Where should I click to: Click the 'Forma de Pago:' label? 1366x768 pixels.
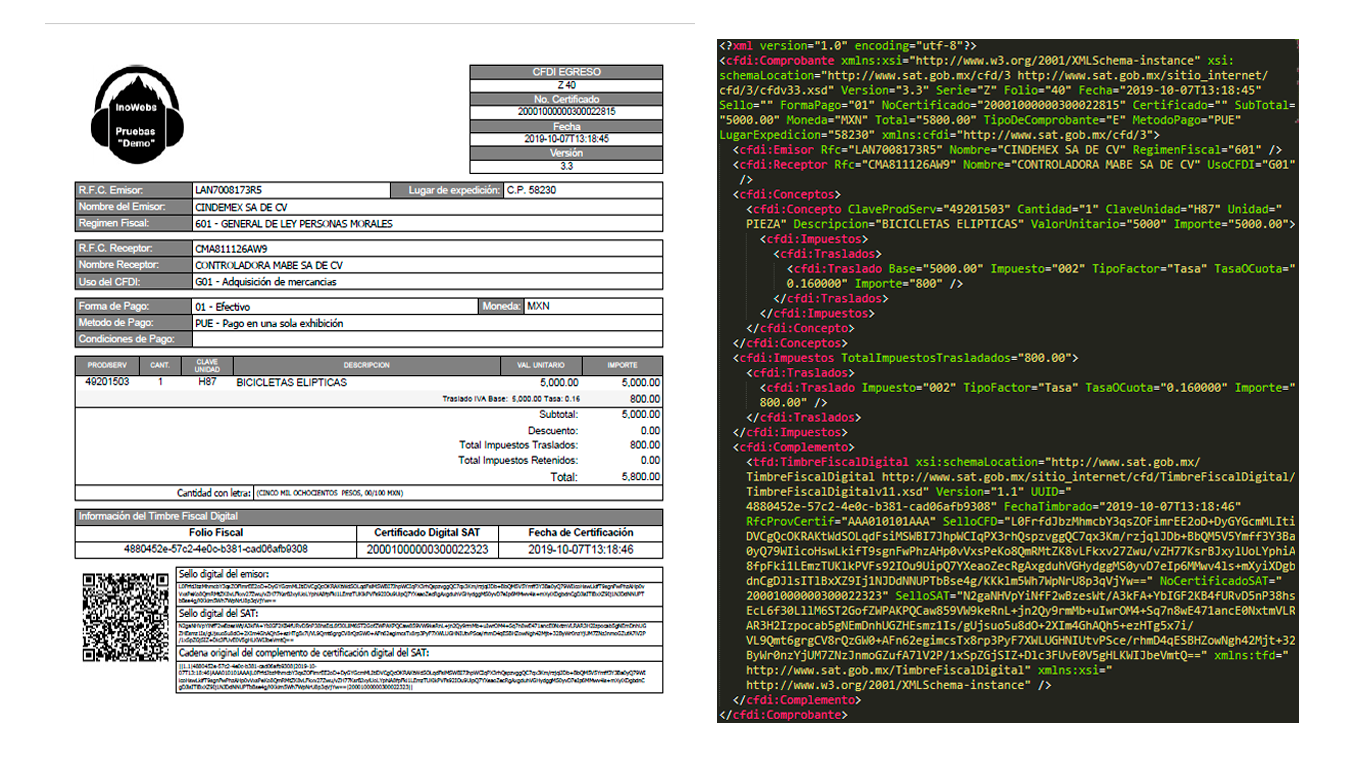(x=113, y=306)
